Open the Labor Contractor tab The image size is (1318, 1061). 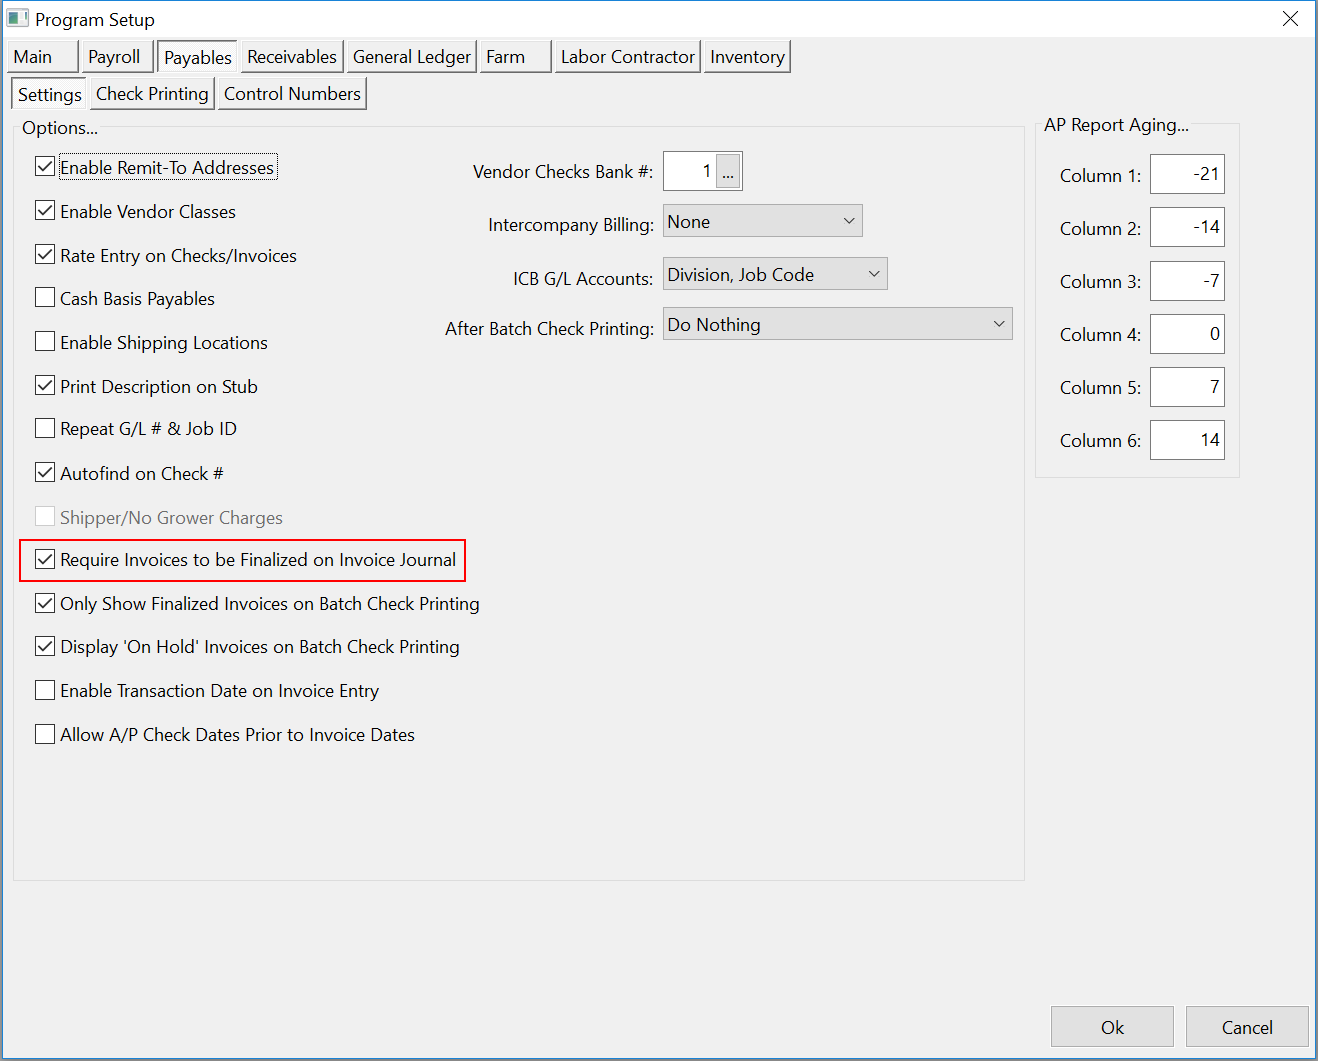click(x=627, y=57)
